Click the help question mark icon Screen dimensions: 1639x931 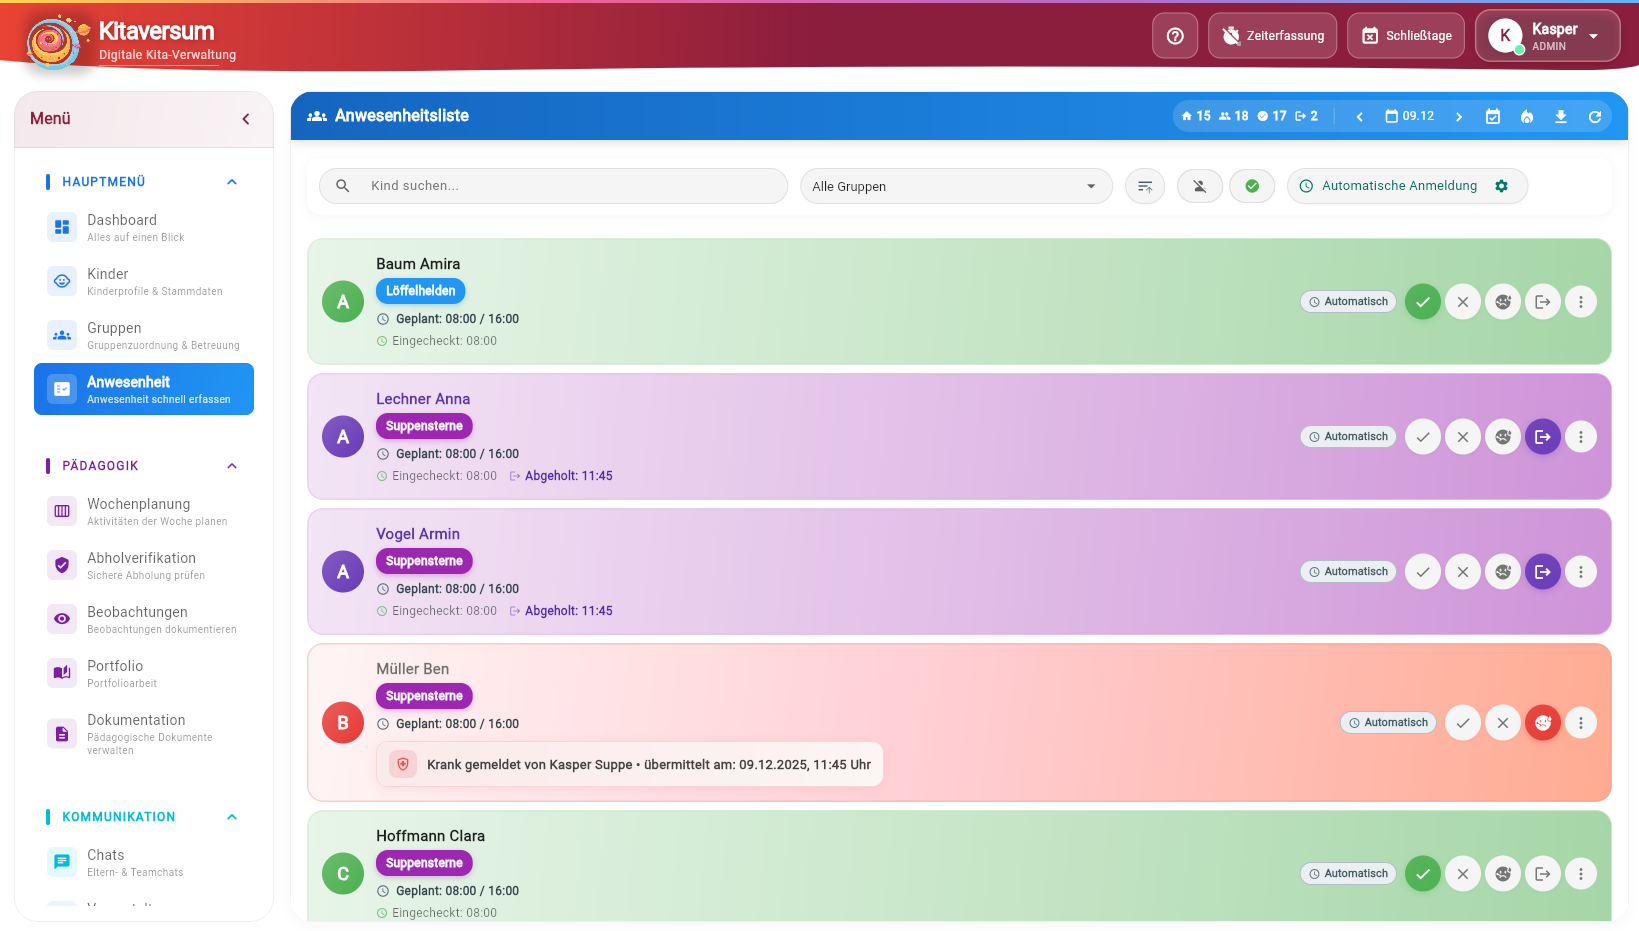point(1175,36)
